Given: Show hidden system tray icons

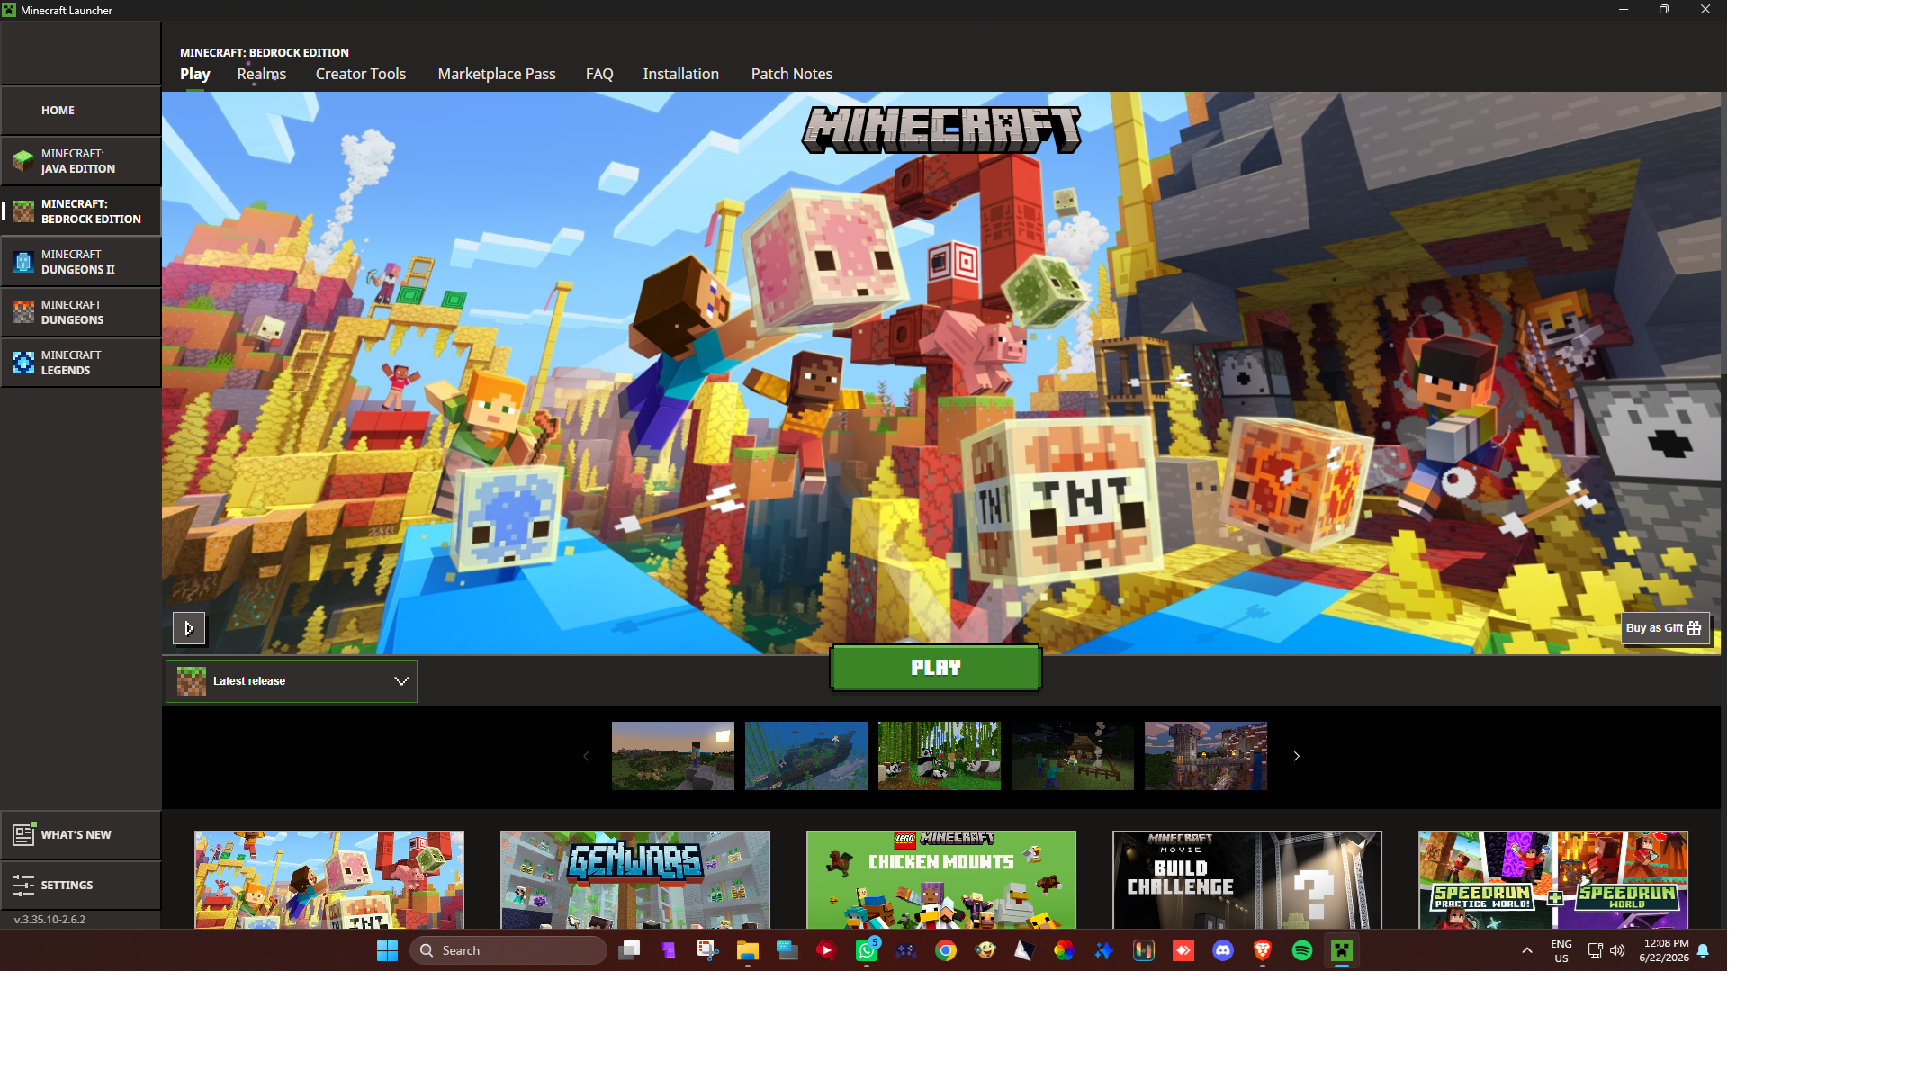Looking at the screenshot, I should pos(1527,951).
